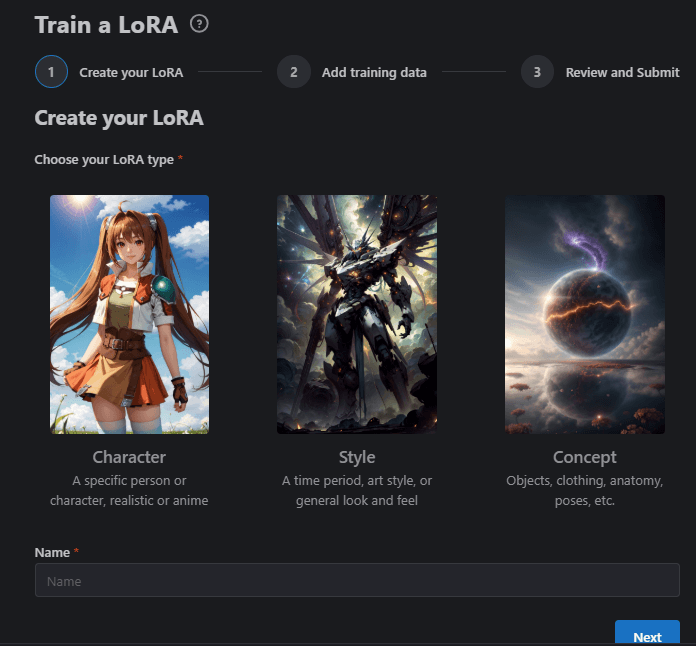
Task: Open step 3 circle, Review and Submit
Action: click(537, 71)
